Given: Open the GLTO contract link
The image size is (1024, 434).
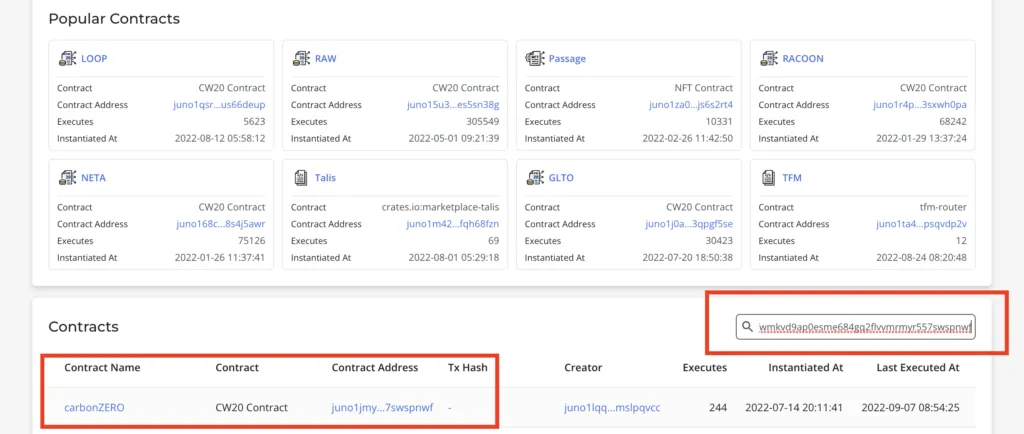Looking at the screenshot, I should pos(561,178).
